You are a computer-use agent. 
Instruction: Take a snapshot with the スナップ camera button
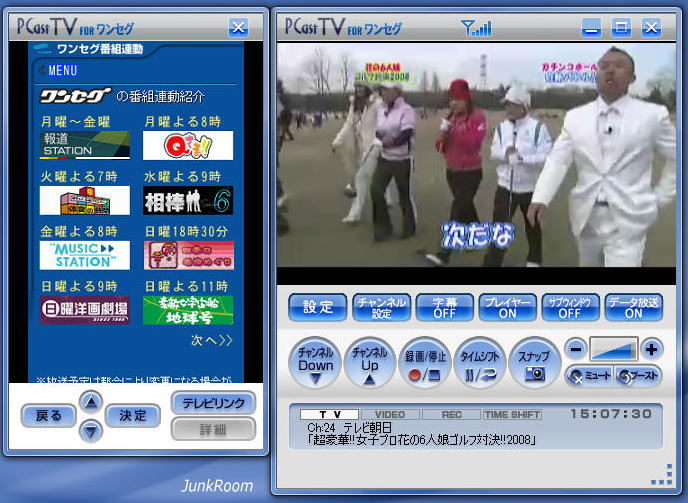point(534,363)
